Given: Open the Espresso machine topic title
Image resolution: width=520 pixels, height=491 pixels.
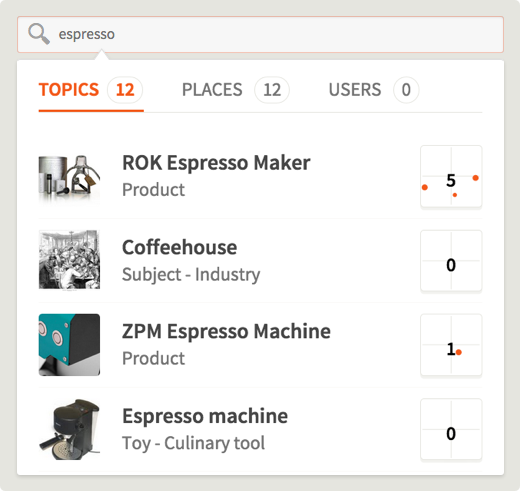Looking at the screenshot, I should [205, 416].
